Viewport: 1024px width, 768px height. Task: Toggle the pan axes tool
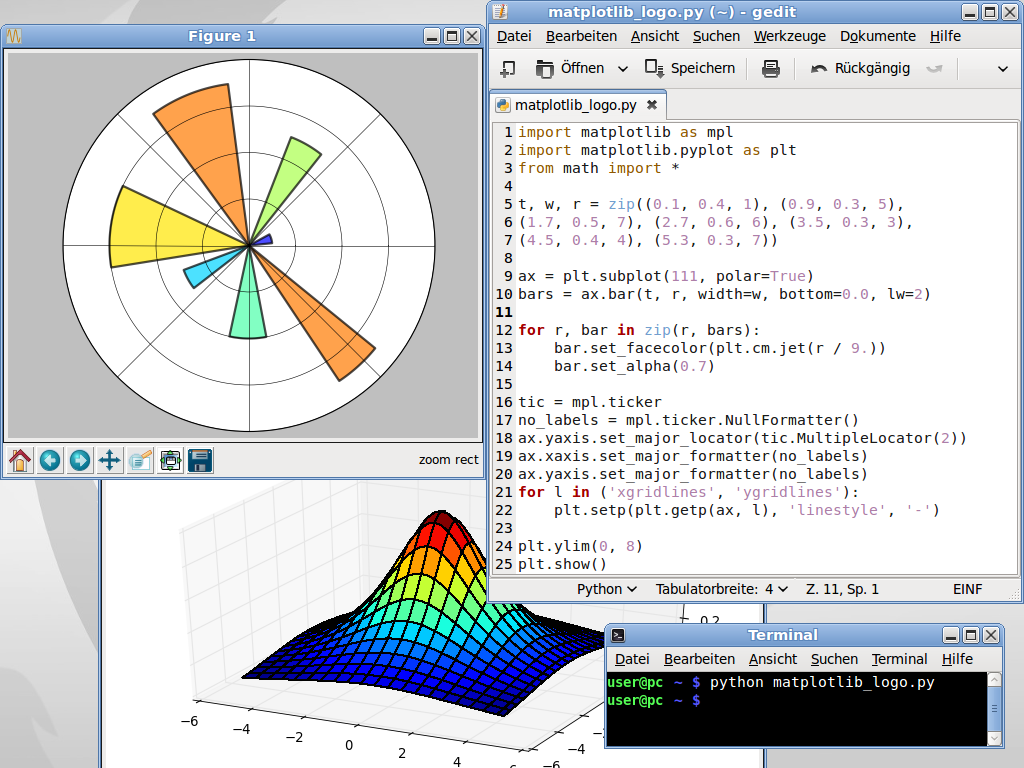coord(109,460)
